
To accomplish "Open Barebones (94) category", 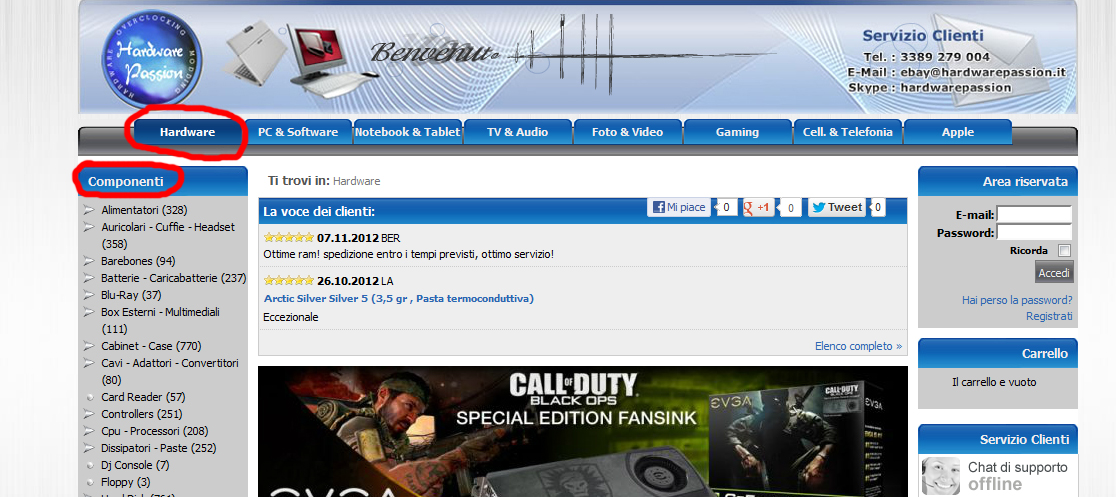I will coord(138,261).
